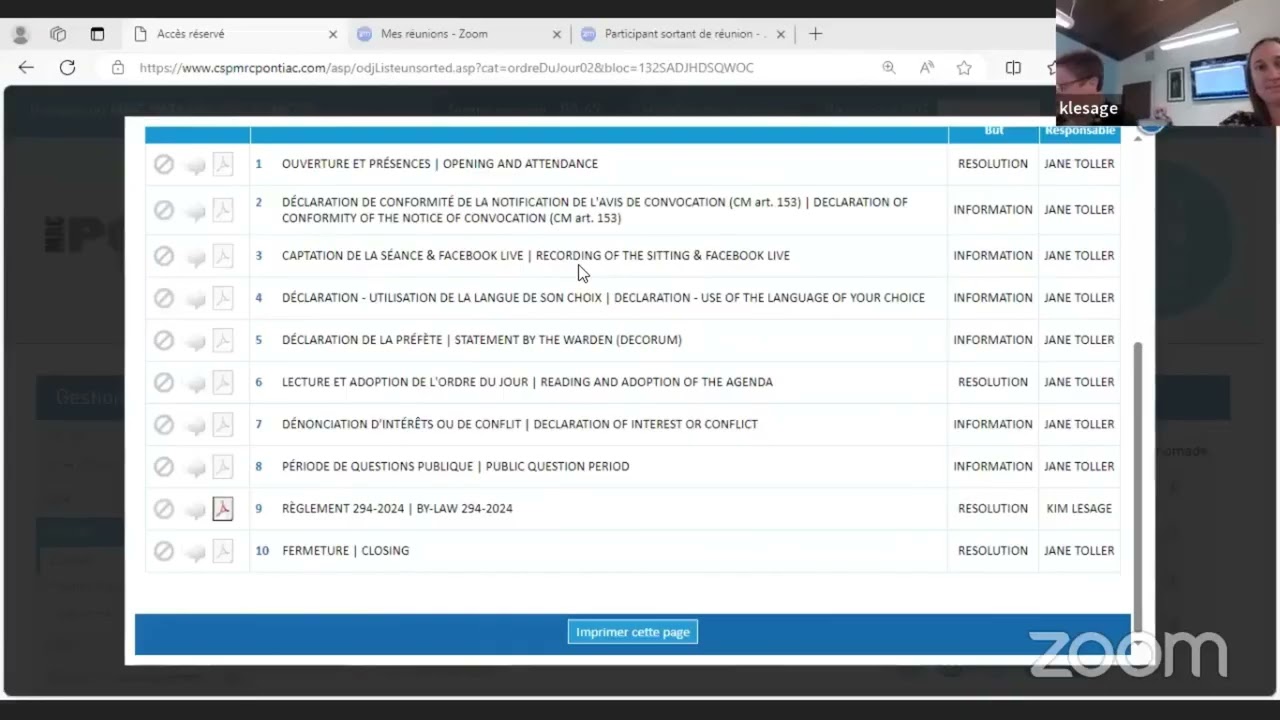Click RESOLUTION in the Règlement 294-2024 row
This screenshot has height=720, width=1280.
pyautogui.click(x=993, y=509)
